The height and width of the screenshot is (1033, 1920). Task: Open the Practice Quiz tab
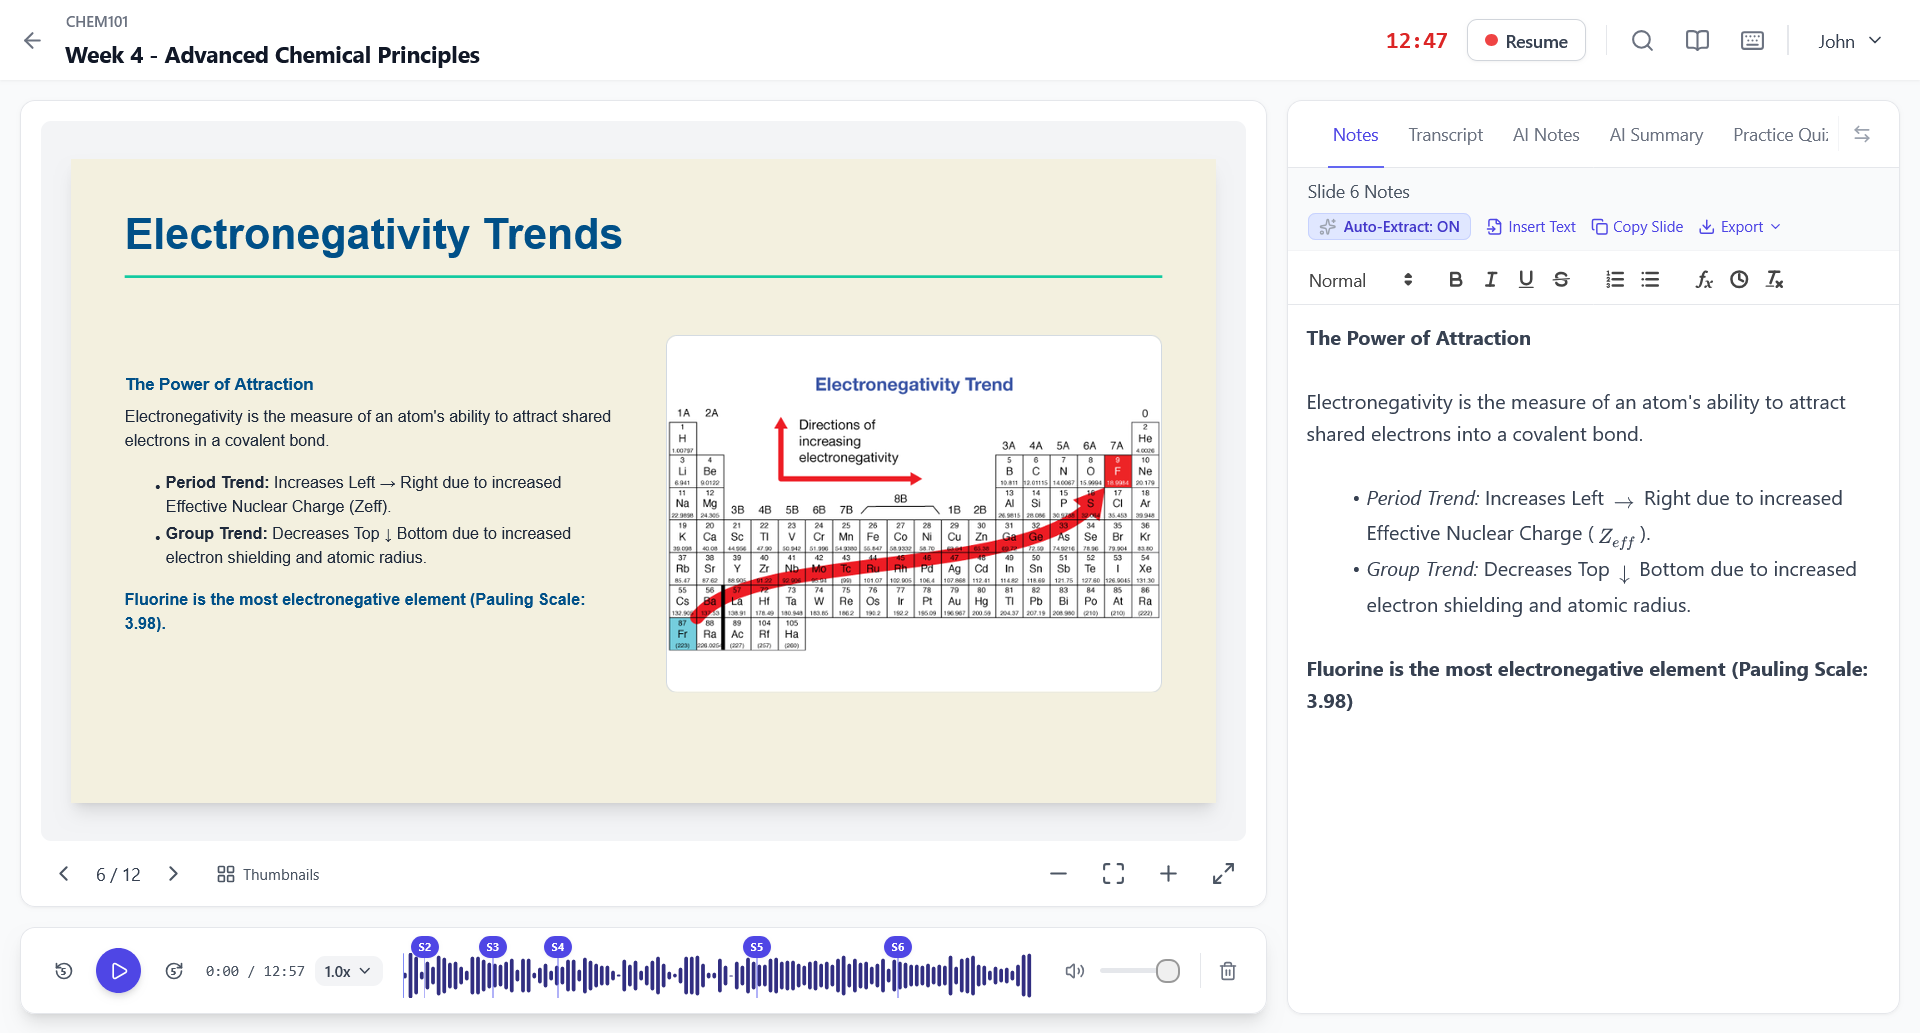pos(1780,135)
